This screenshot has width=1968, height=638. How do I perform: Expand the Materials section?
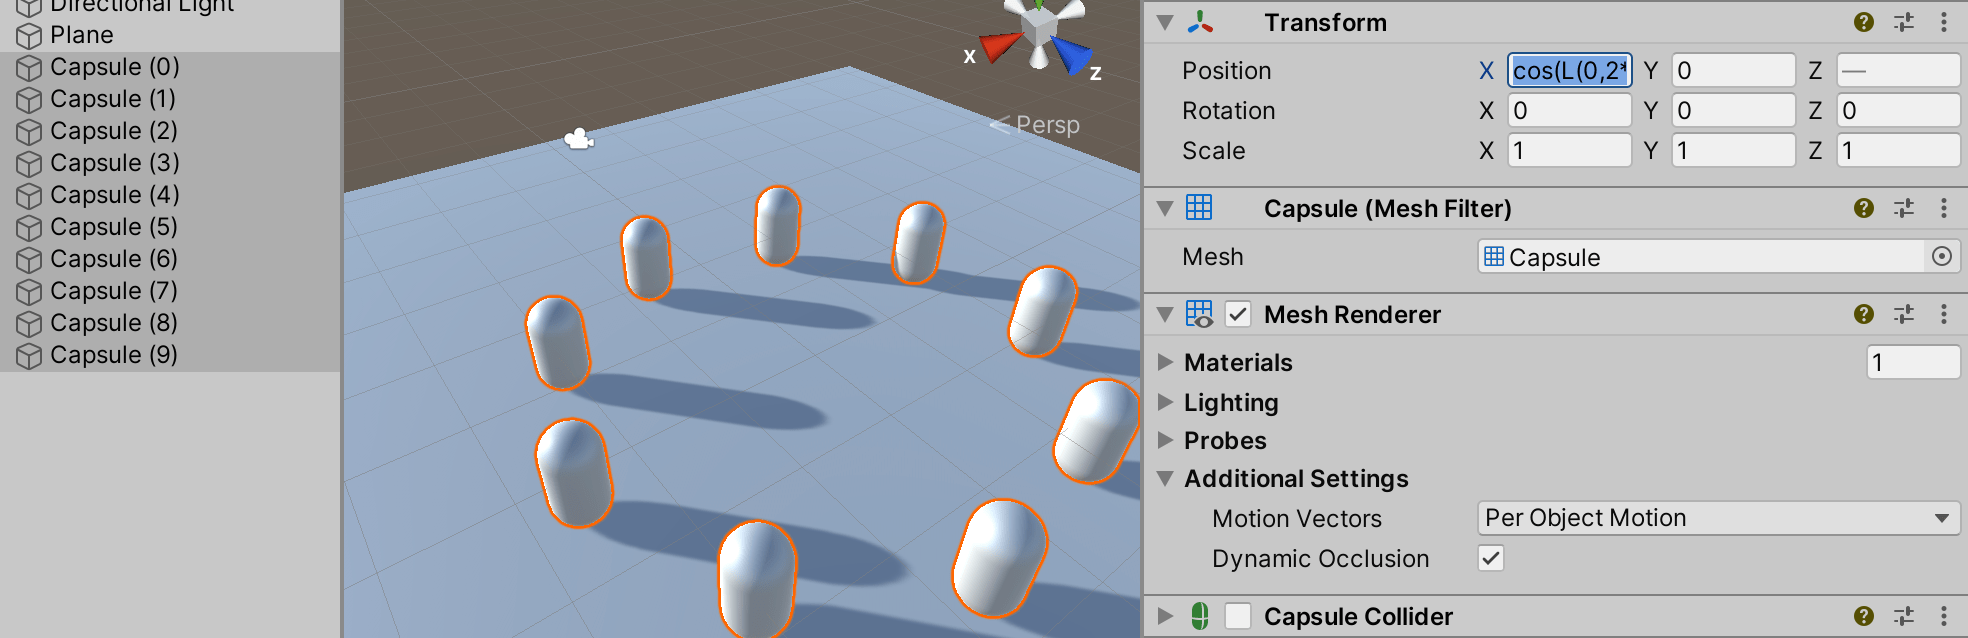1165,362
